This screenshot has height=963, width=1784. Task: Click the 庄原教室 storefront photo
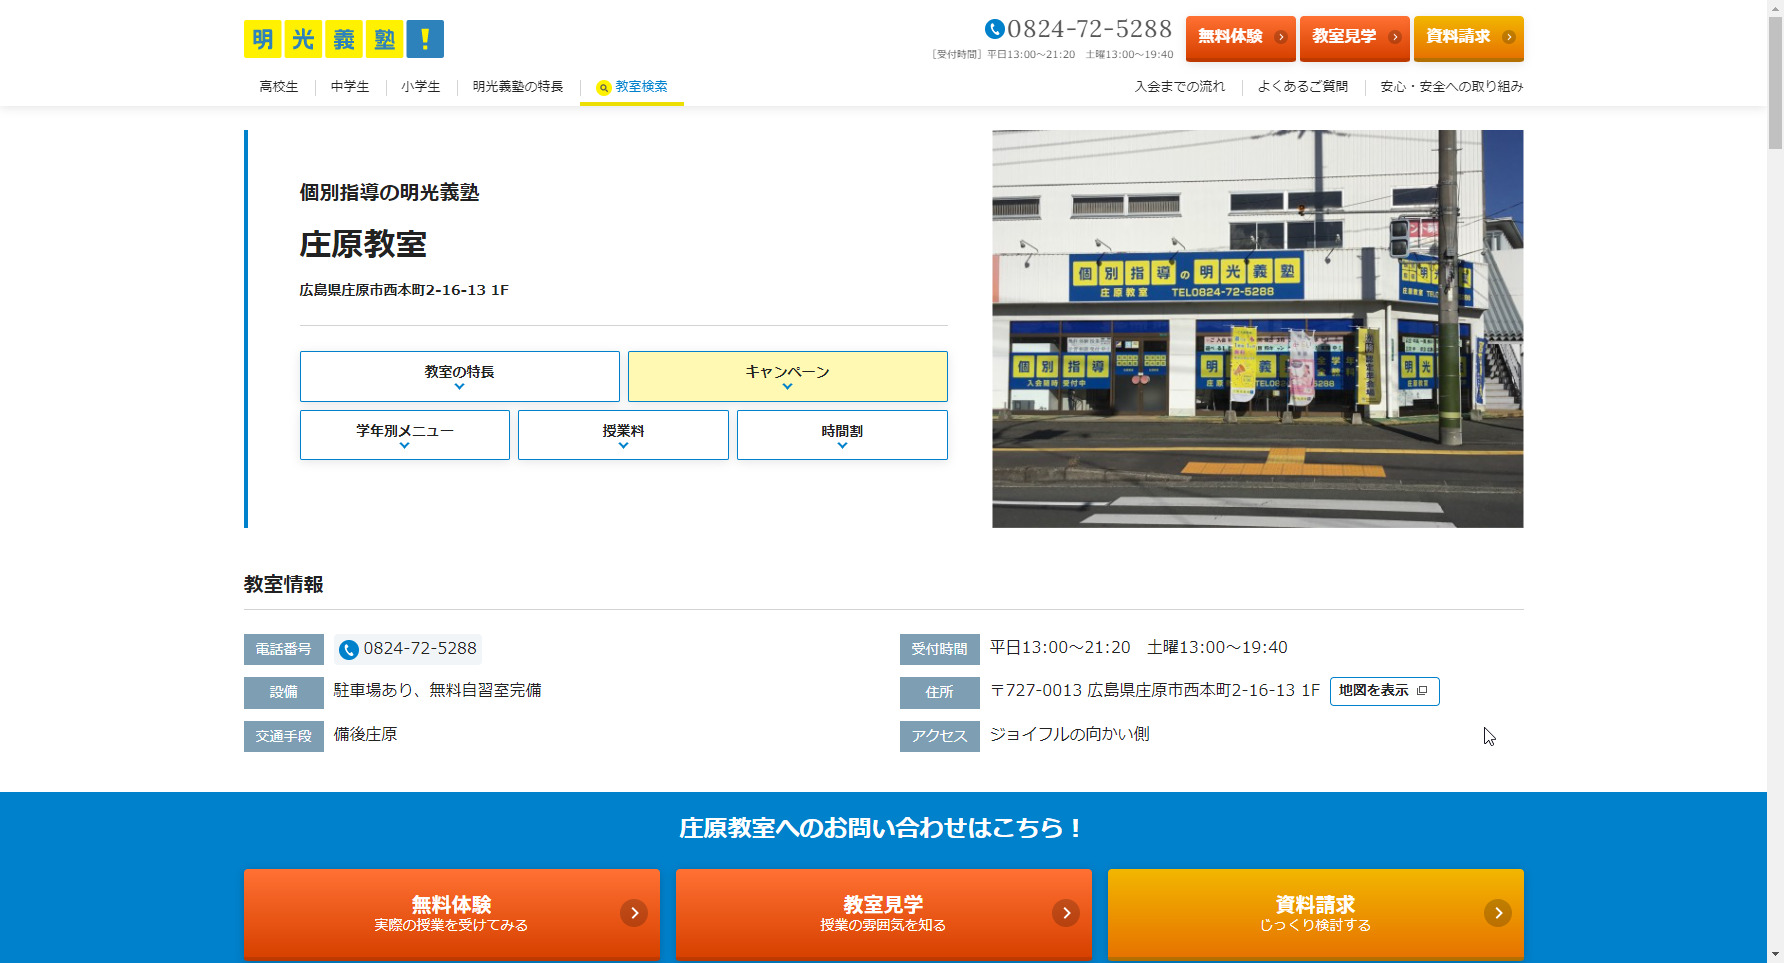click(x=1258, y=329)
